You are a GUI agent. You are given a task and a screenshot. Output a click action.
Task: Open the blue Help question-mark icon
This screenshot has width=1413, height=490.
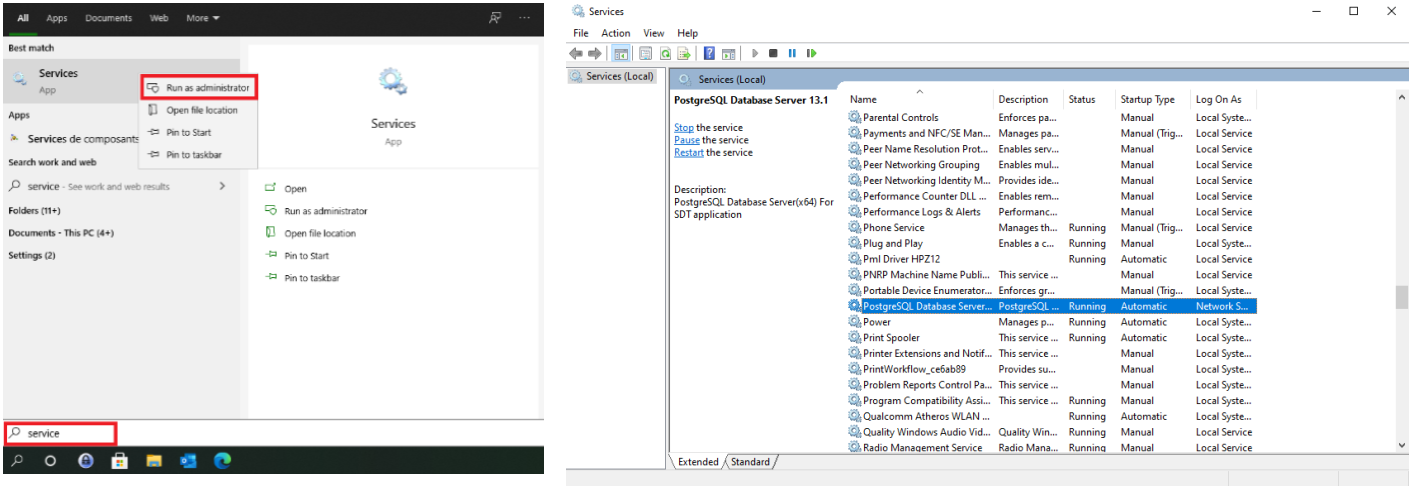(709, 53)
